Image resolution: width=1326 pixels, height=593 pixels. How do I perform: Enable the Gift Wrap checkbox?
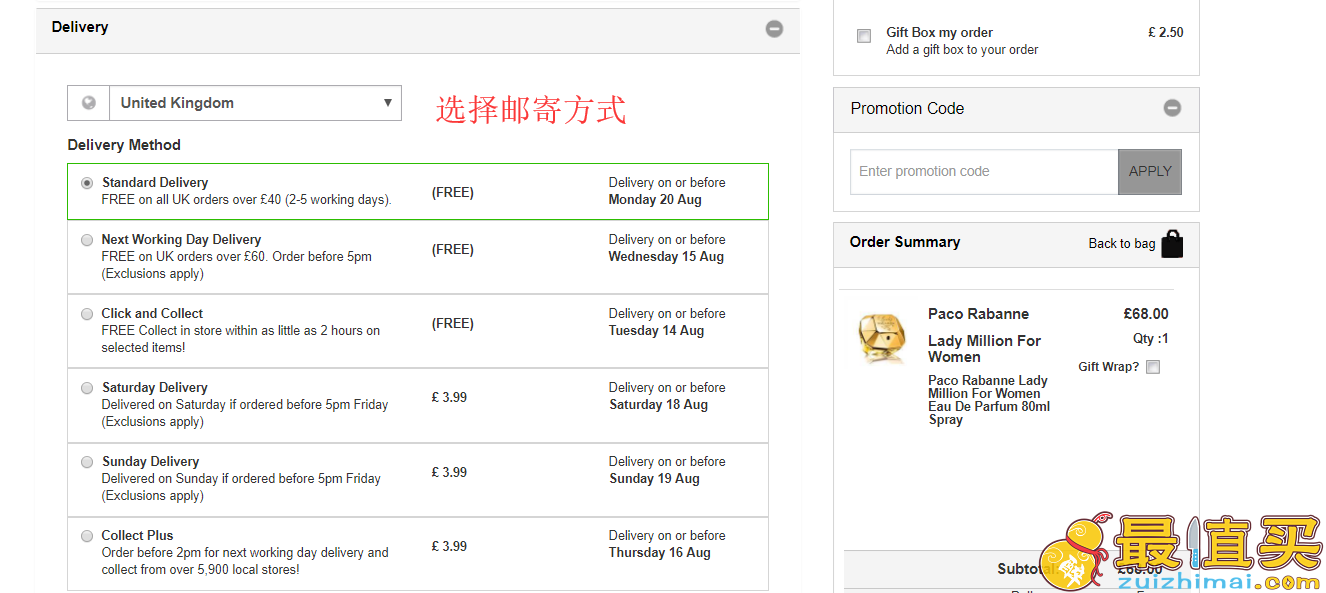pos(1153,367)
